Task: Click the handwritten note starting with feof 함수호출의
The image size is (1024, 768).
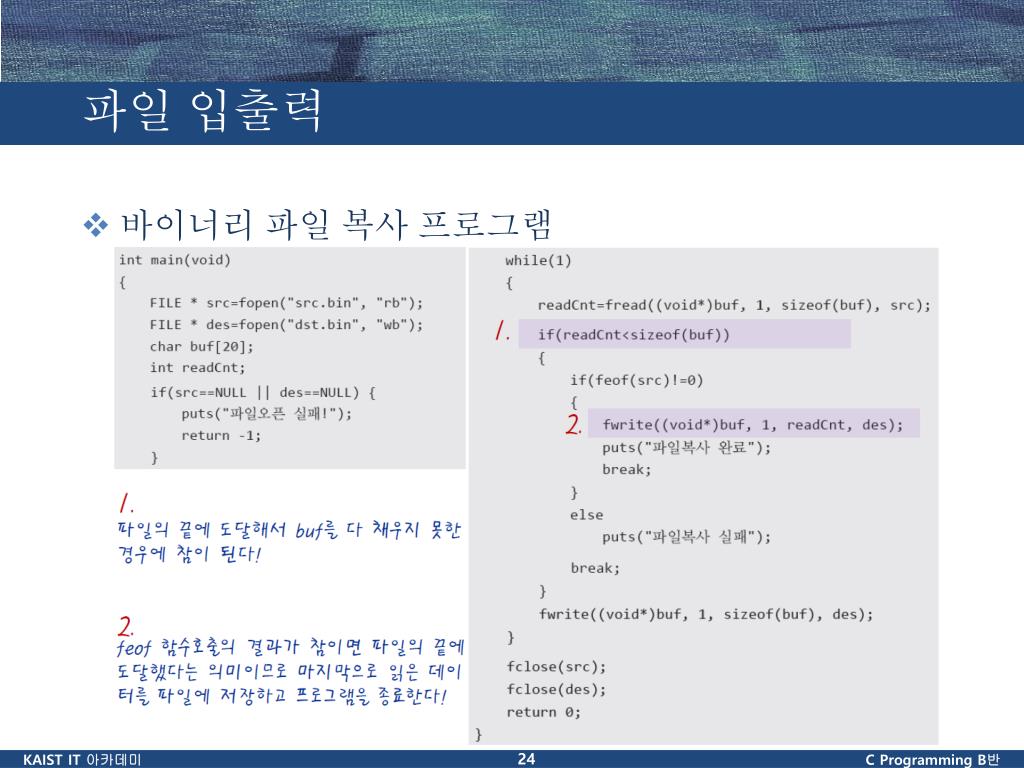Action: tap(291, 672)
